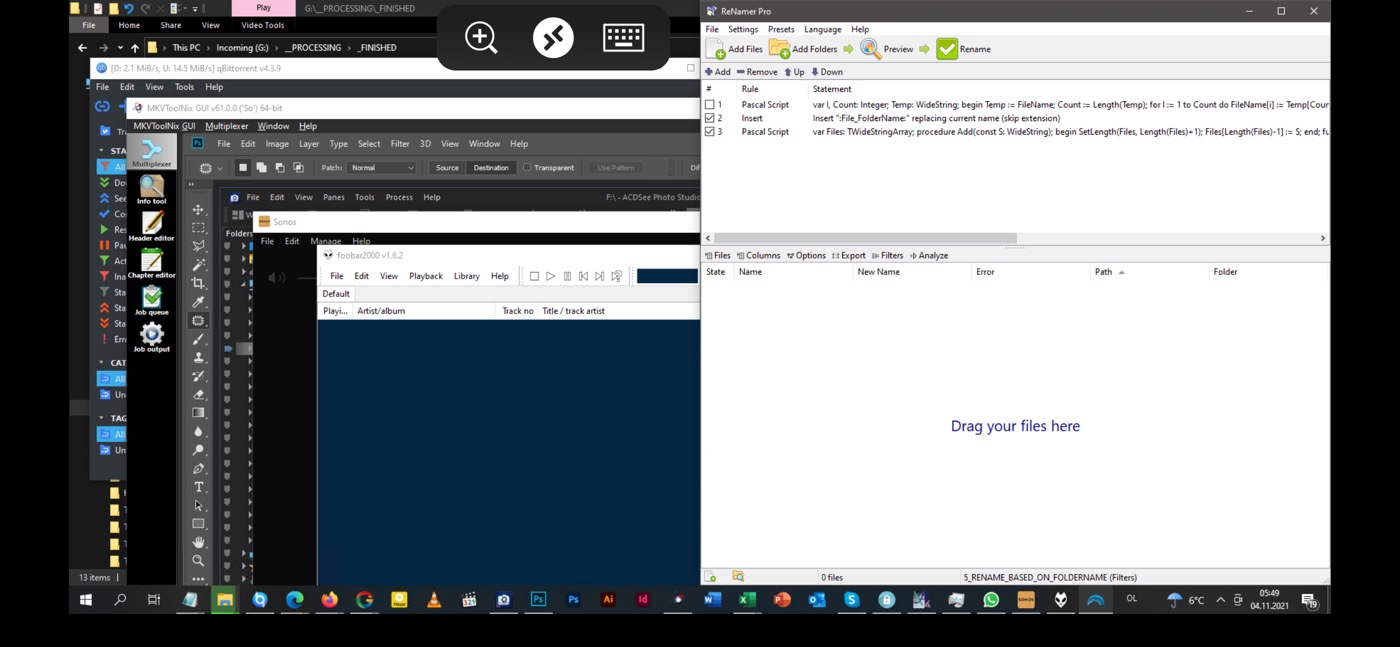Select the Photoshop Eraser tool

(198, 395)
